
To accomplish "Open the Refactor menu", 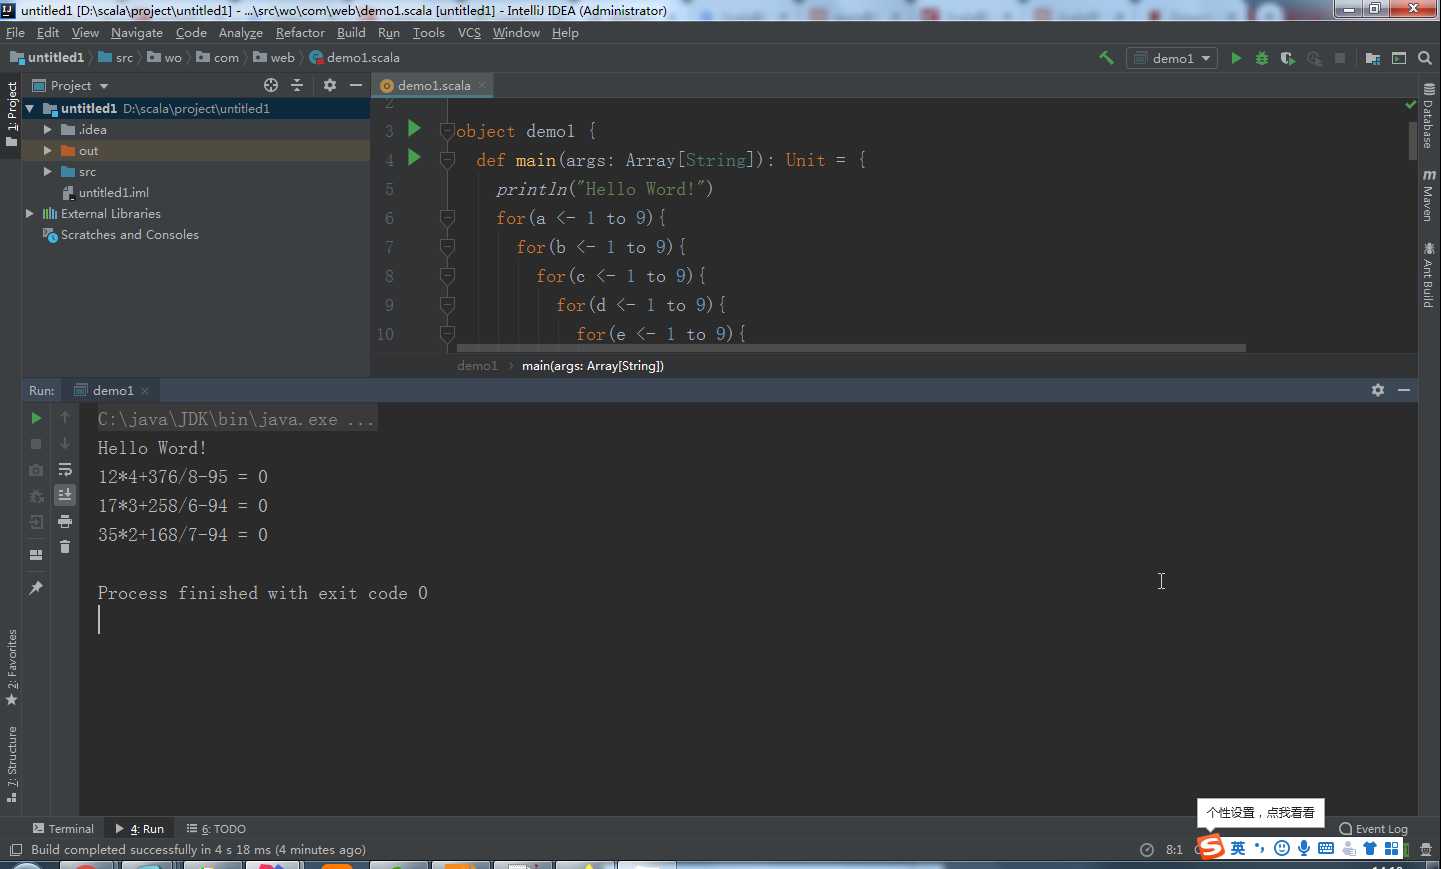I will tap(300, 32).
